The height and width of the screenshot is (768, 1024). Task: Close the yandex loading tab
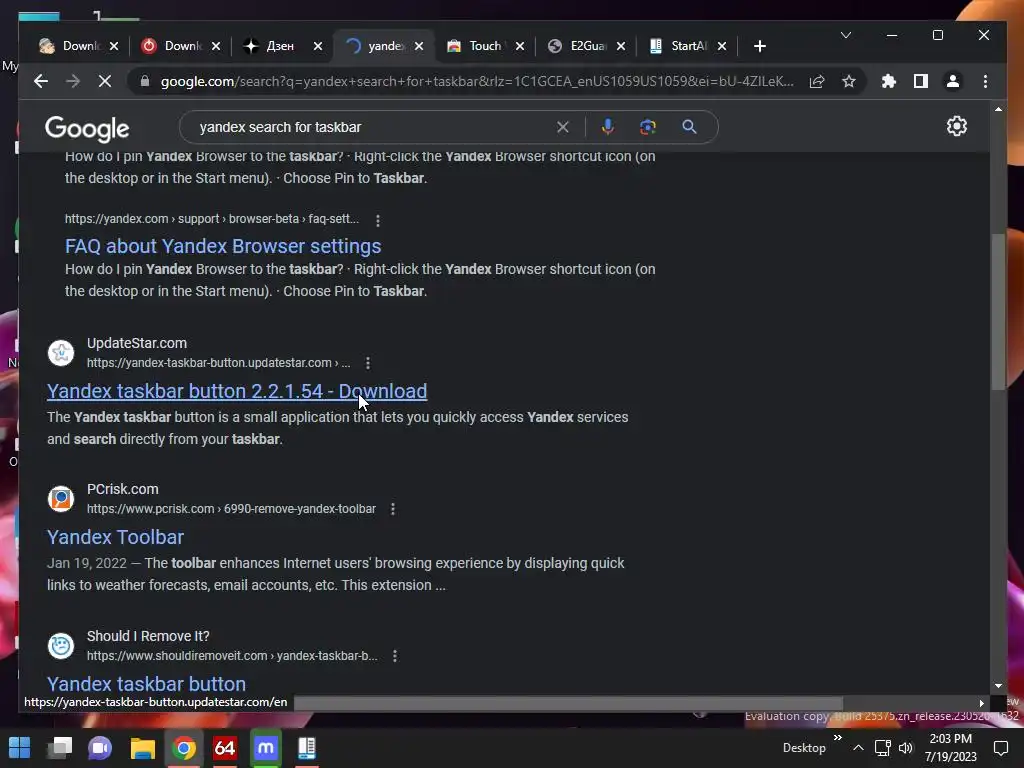(x=419, y=46)
